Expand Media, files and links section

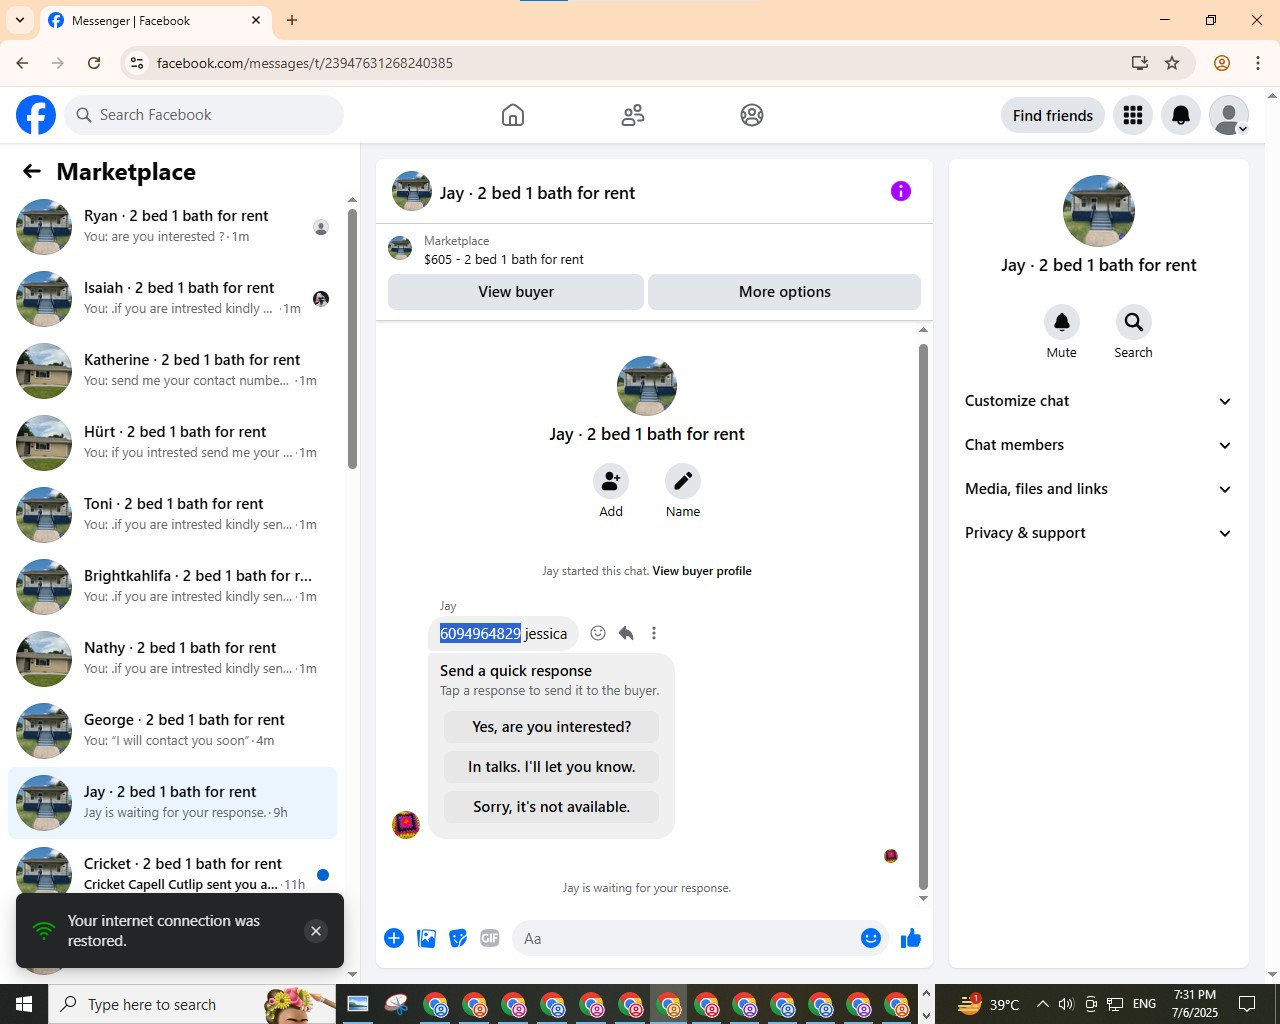point(1098,489)
